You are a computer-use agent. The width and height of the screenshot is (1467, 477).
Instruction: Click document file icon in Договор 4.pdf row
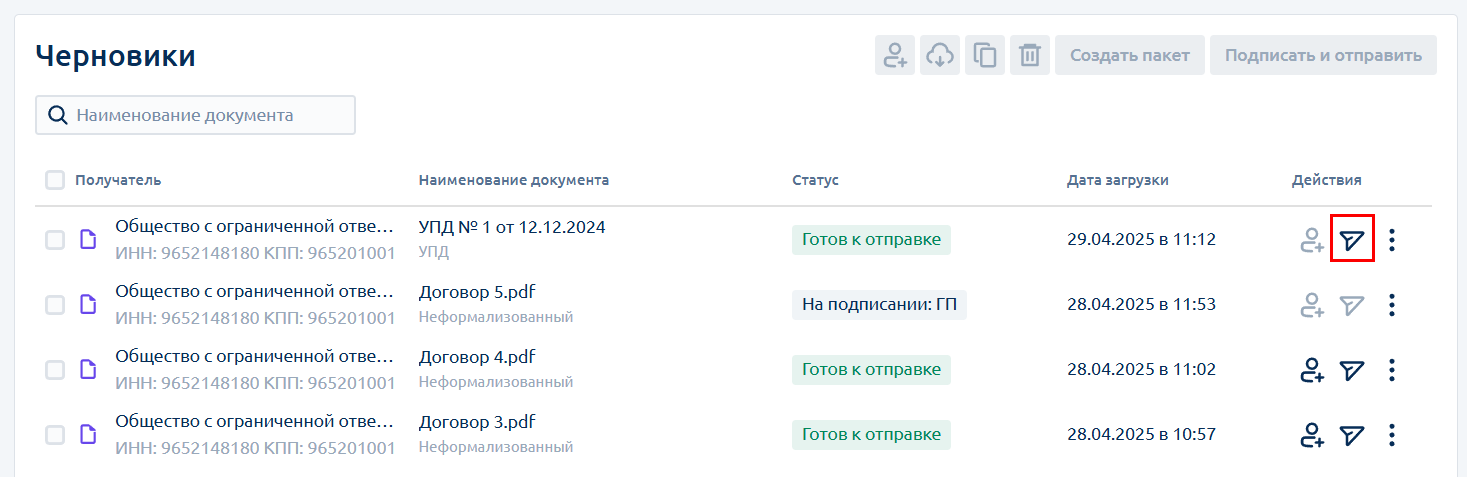pos(89,370)
